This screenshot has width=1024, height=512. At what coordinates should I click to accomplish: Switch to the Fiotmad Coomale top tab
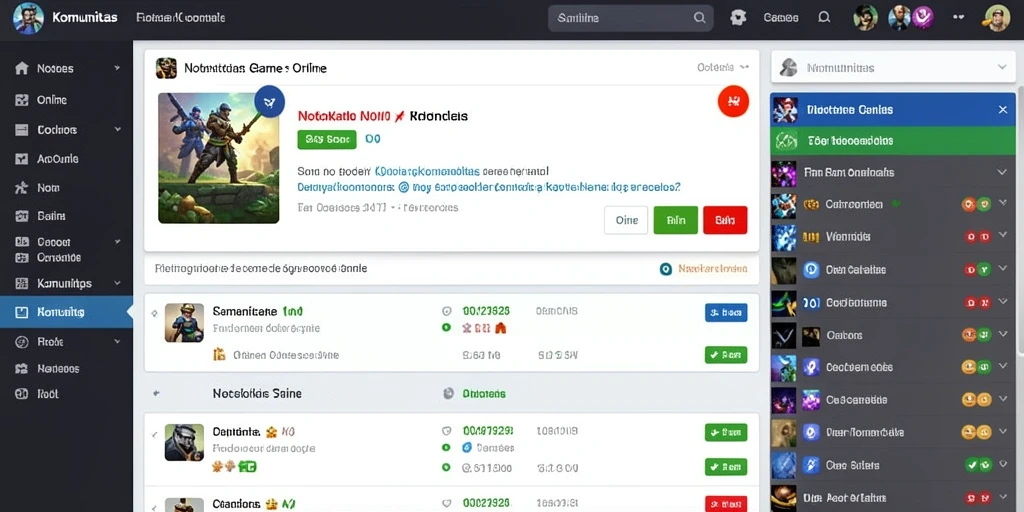181,18
